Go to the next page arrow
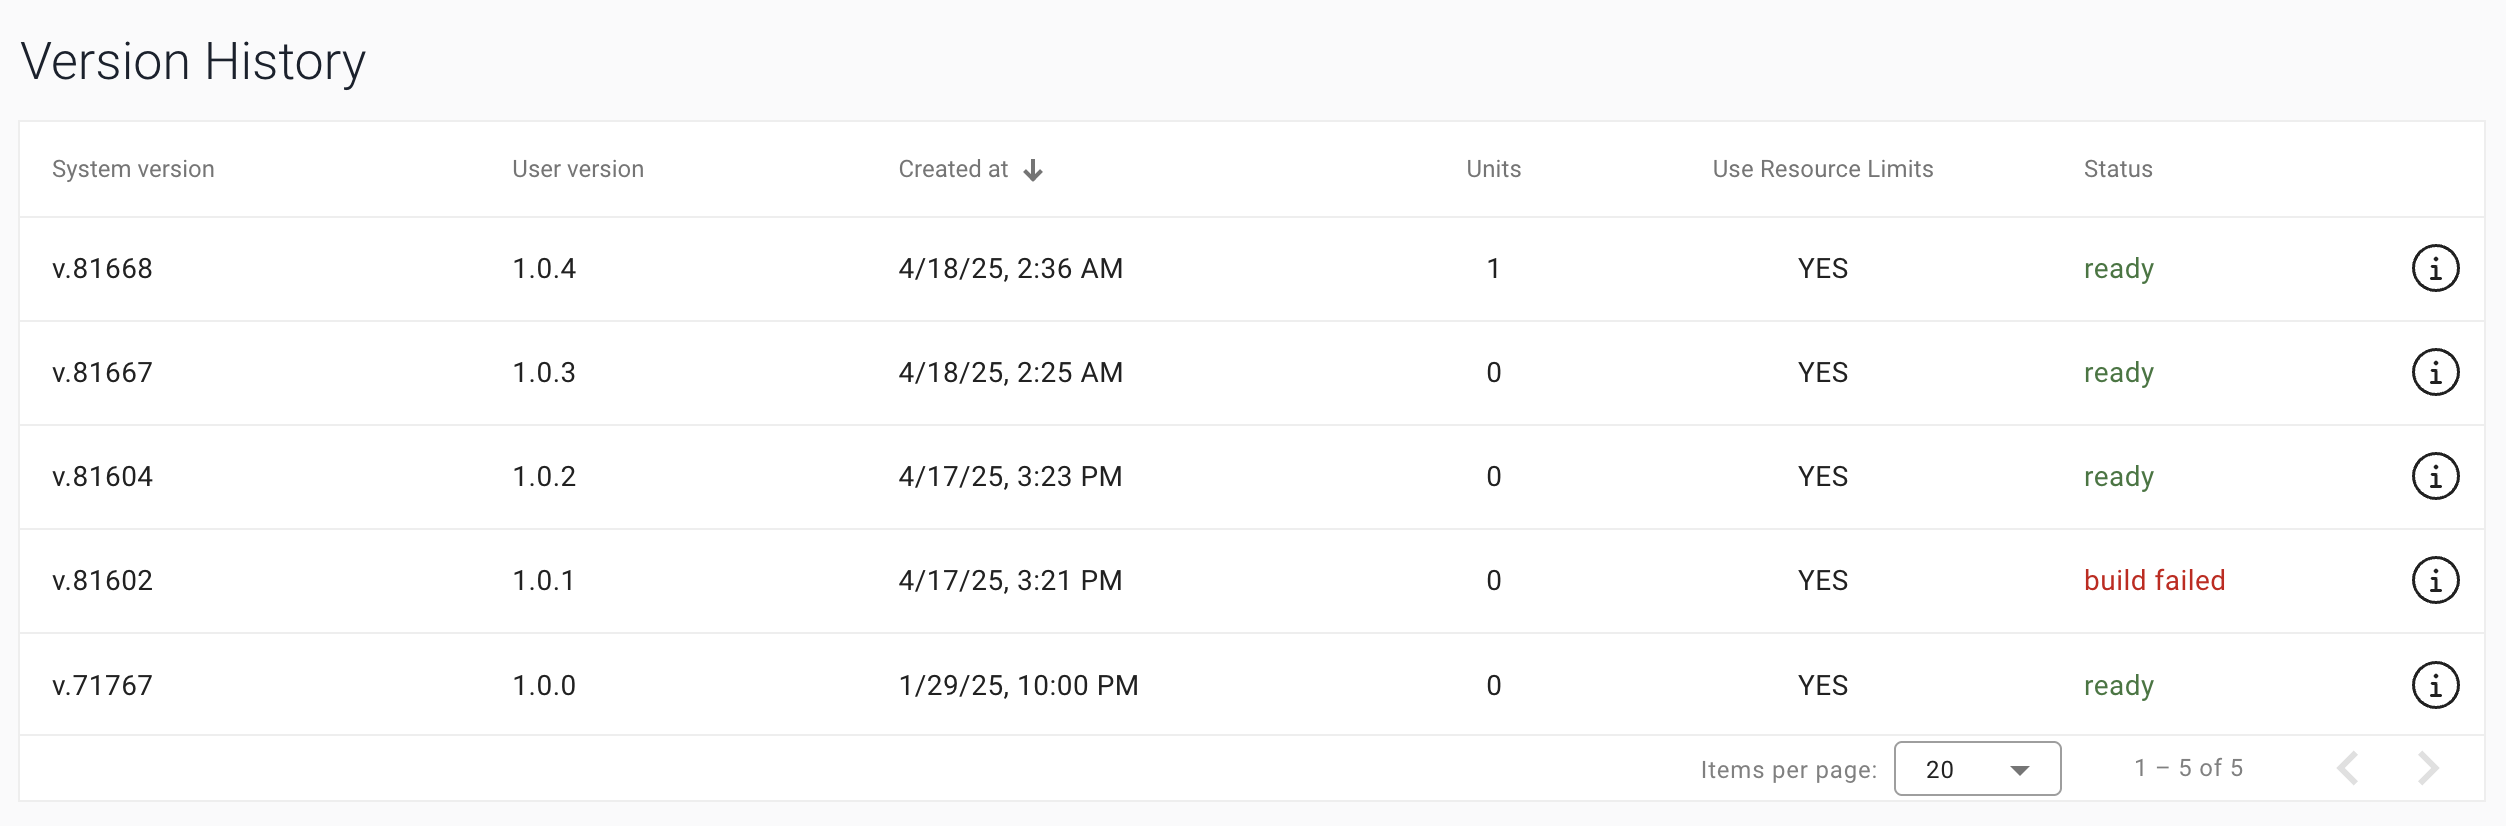The image size is (2506, 826). 2428,769
